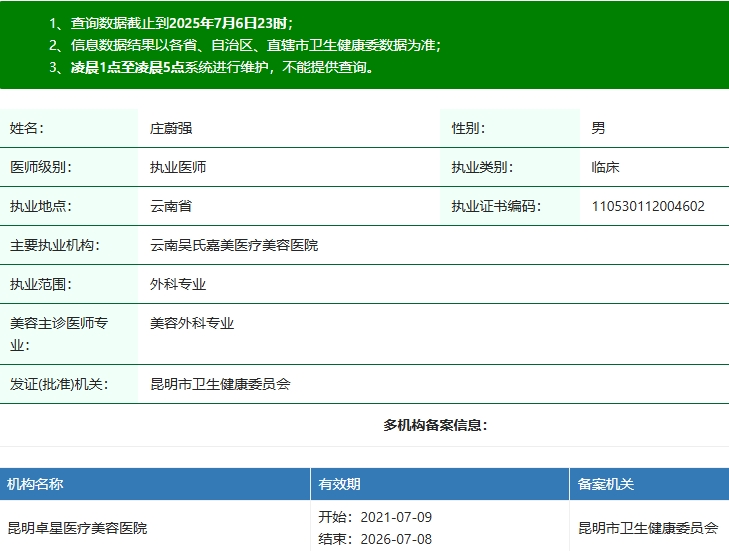Click the 医师级别 label
The image size is (729, 551).
coord(41,167)
